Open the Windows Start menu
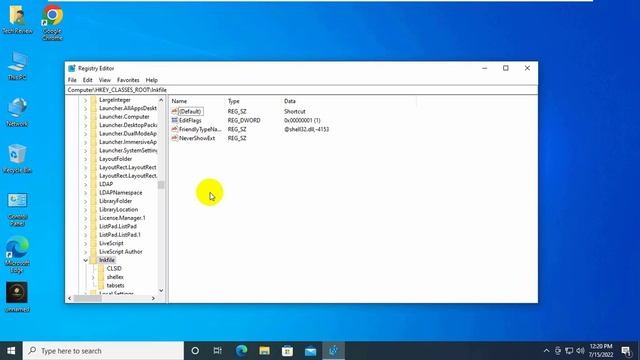Image resolution: width=640 pixels, height=360 pixels. pyautogui.click(x=11, y=351)
